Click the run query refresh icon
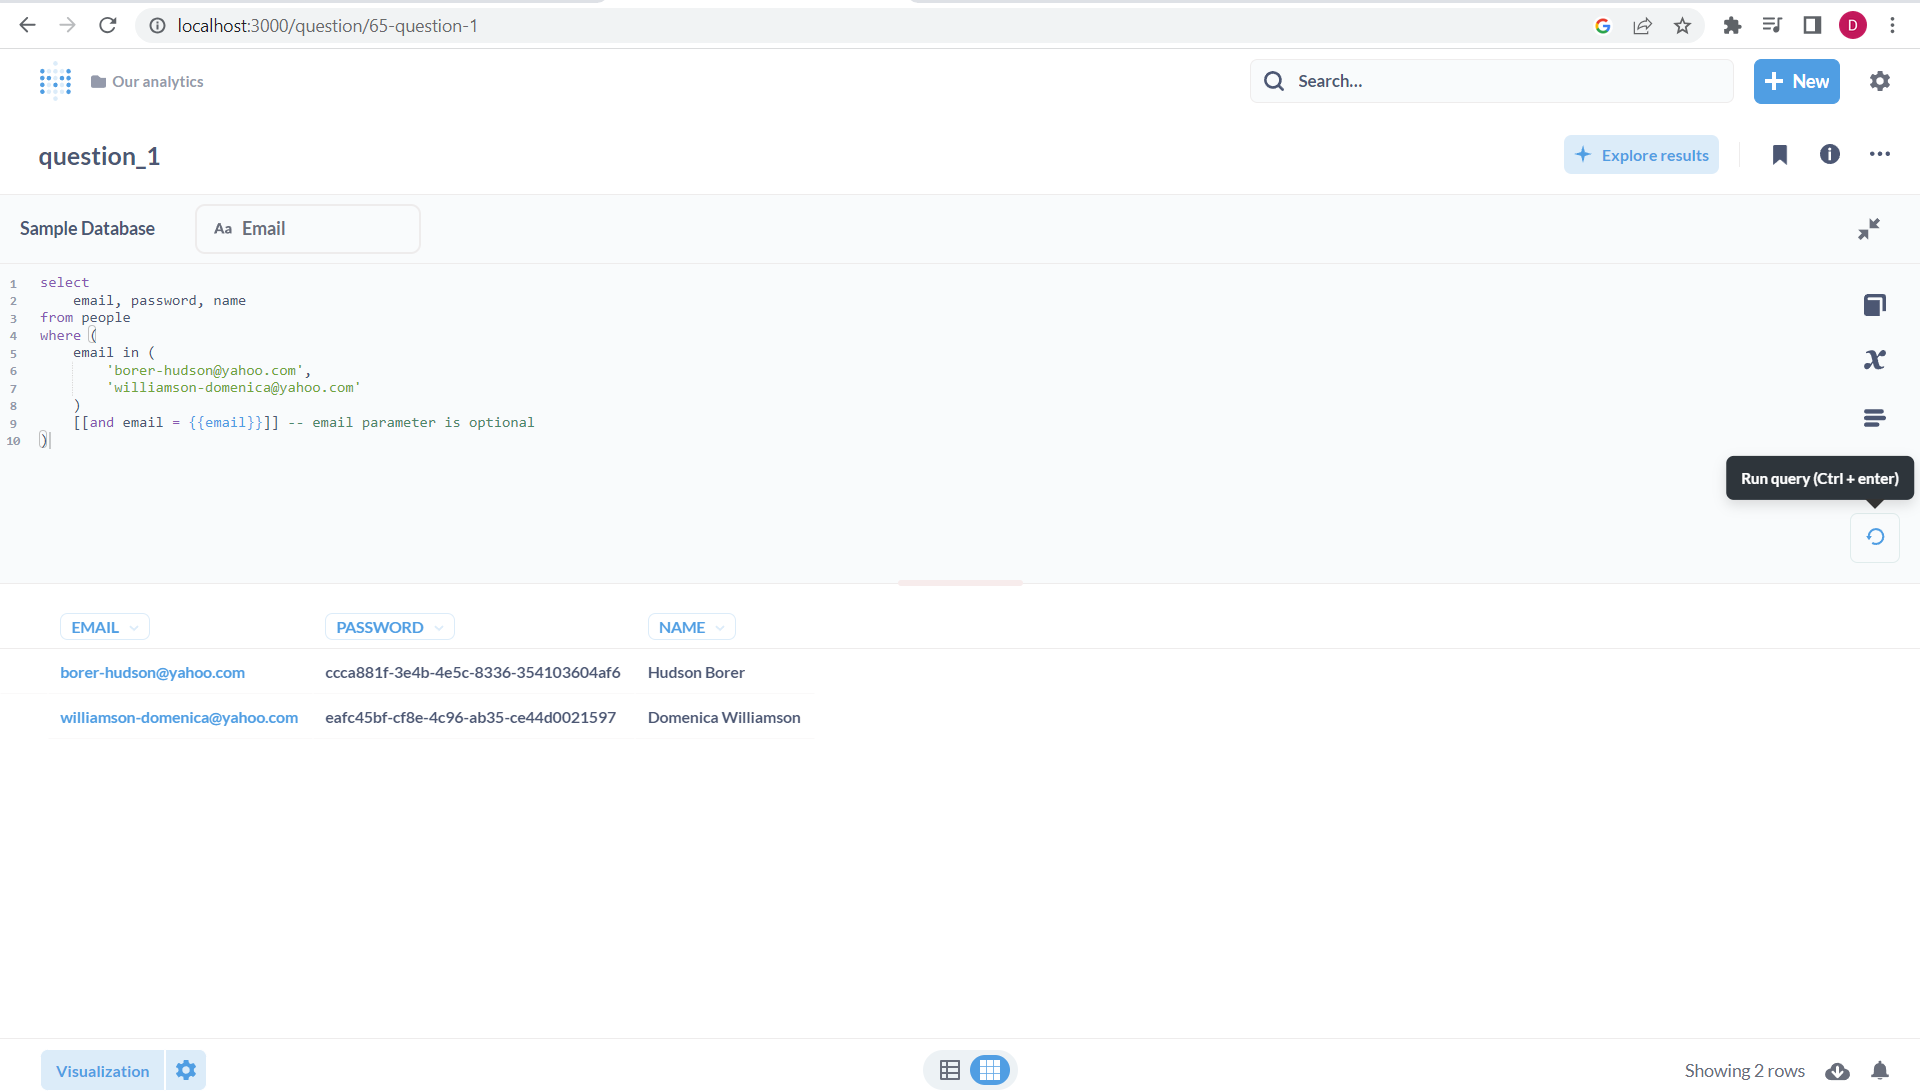The width and height of the screenshot is (1920, 1092). pos(1875,538)
